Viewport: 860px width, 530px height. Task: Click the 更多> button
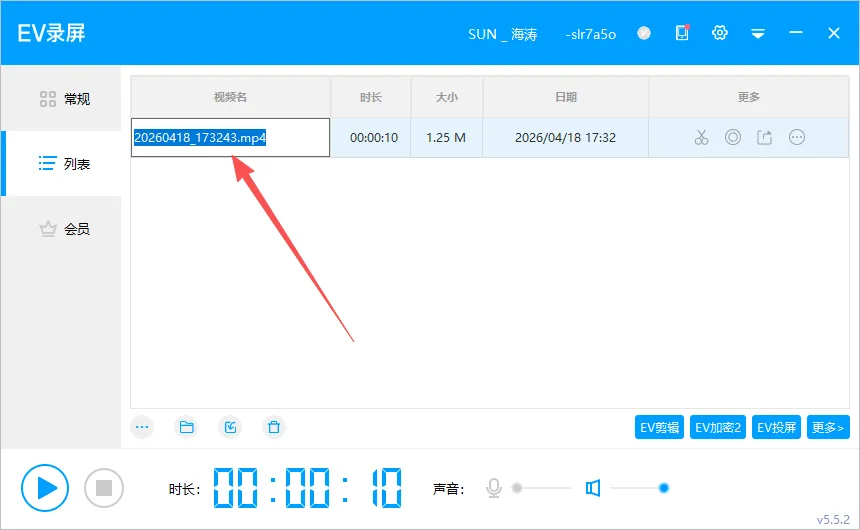[x=828, y=427]
